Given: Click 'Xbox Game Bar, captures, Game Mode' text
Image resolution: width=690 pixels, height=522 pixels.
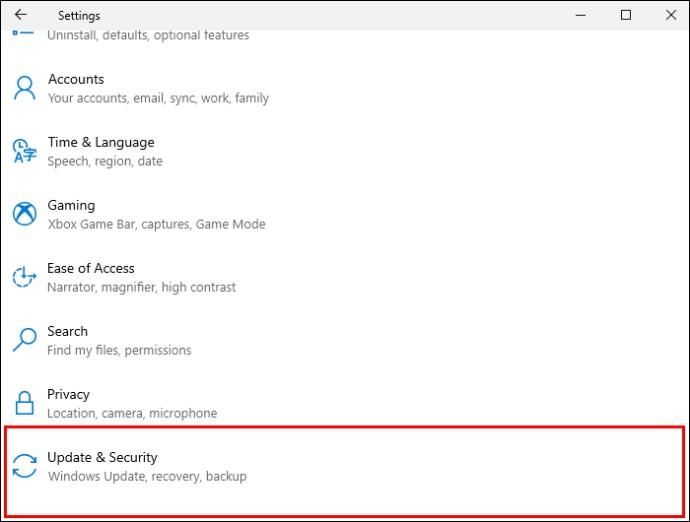Looking at the screenshot, I should pos(157,224).
